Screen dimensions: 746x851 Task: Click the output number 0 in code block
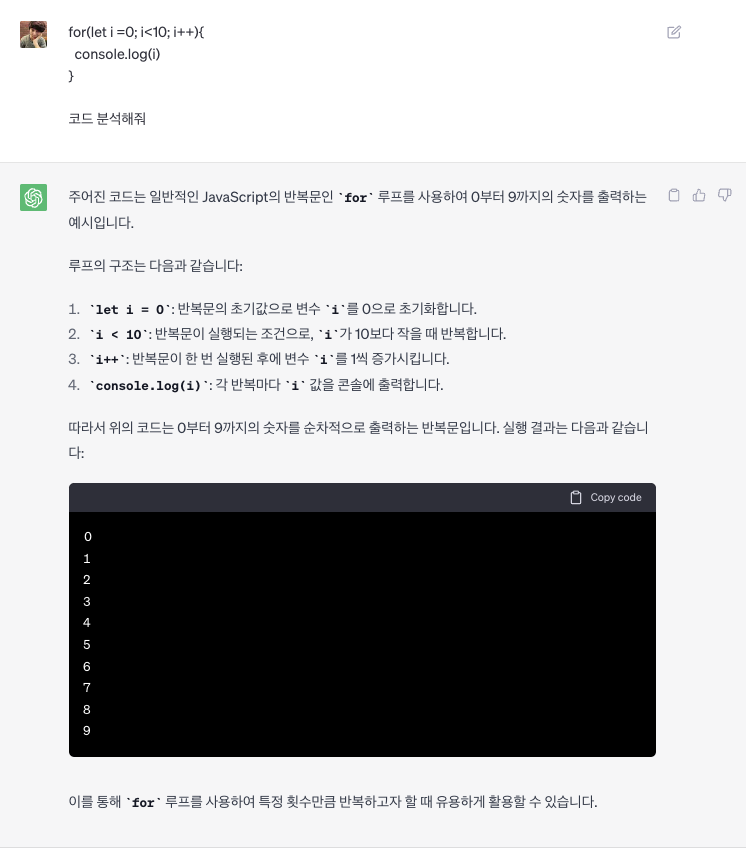coord(87,537)
